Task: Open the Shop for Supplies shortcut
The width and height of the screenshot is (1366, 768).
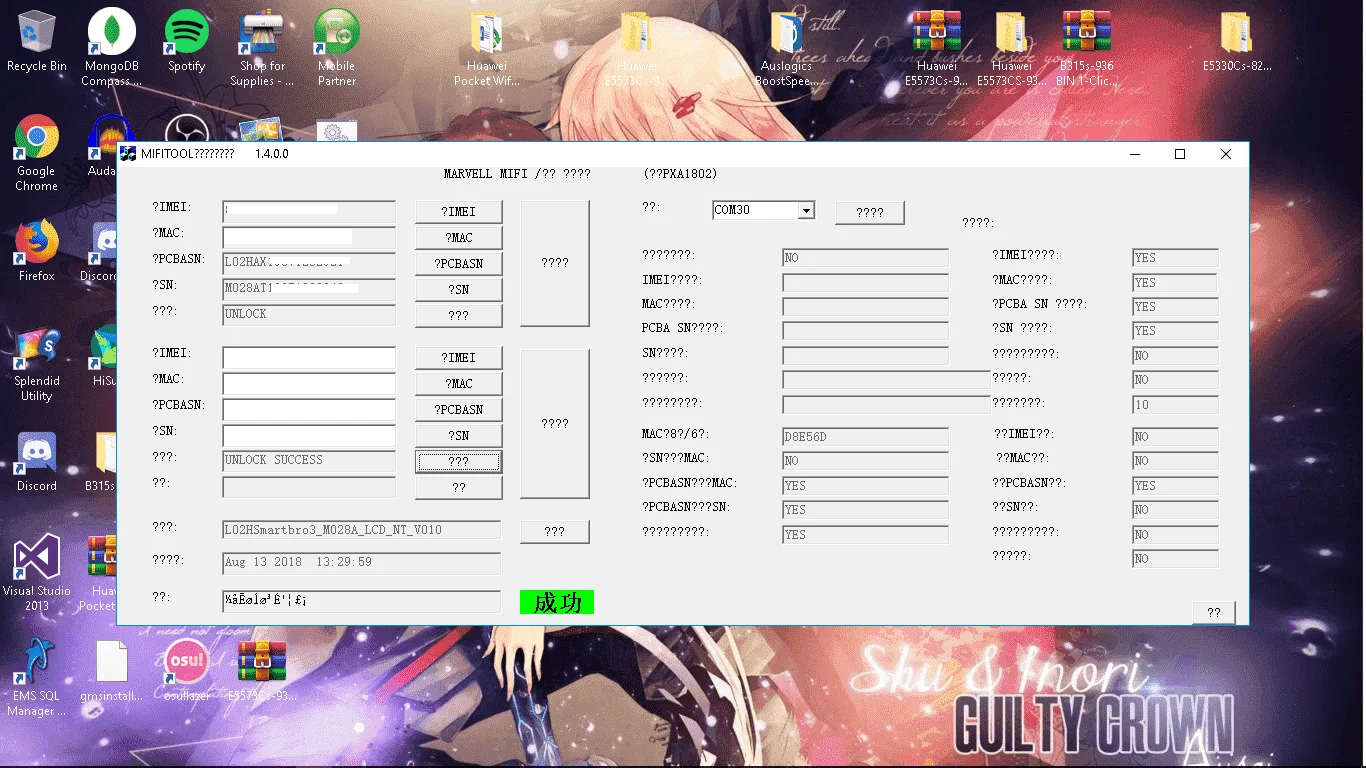Action: point(261,47)
